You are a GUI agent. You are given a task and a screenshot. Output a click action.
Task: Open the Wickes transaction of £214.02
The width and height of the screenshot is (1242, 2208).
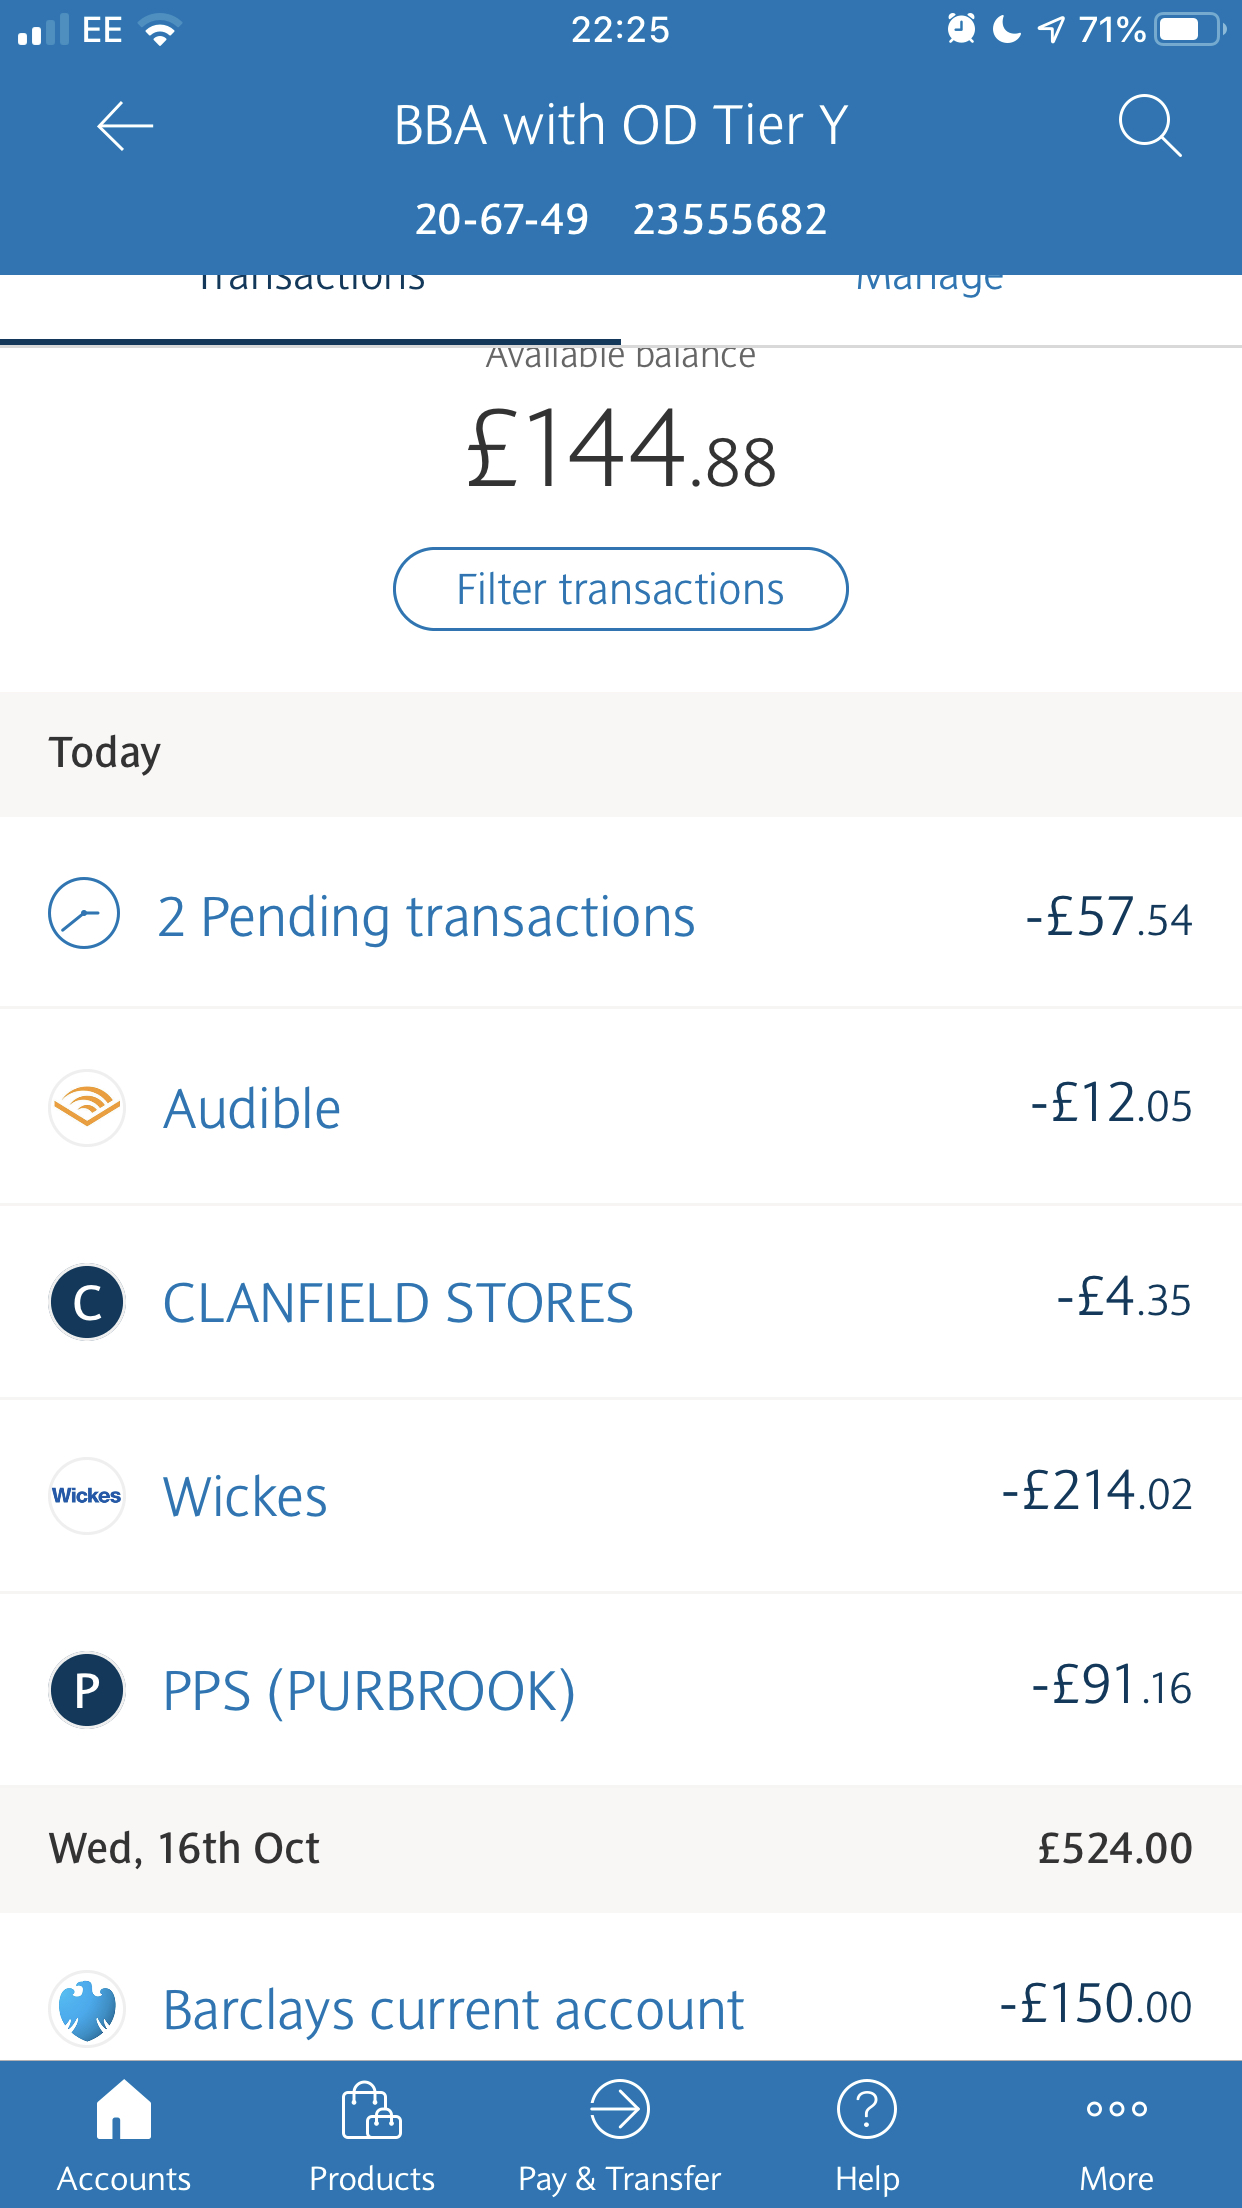(x=620, y=1496)
